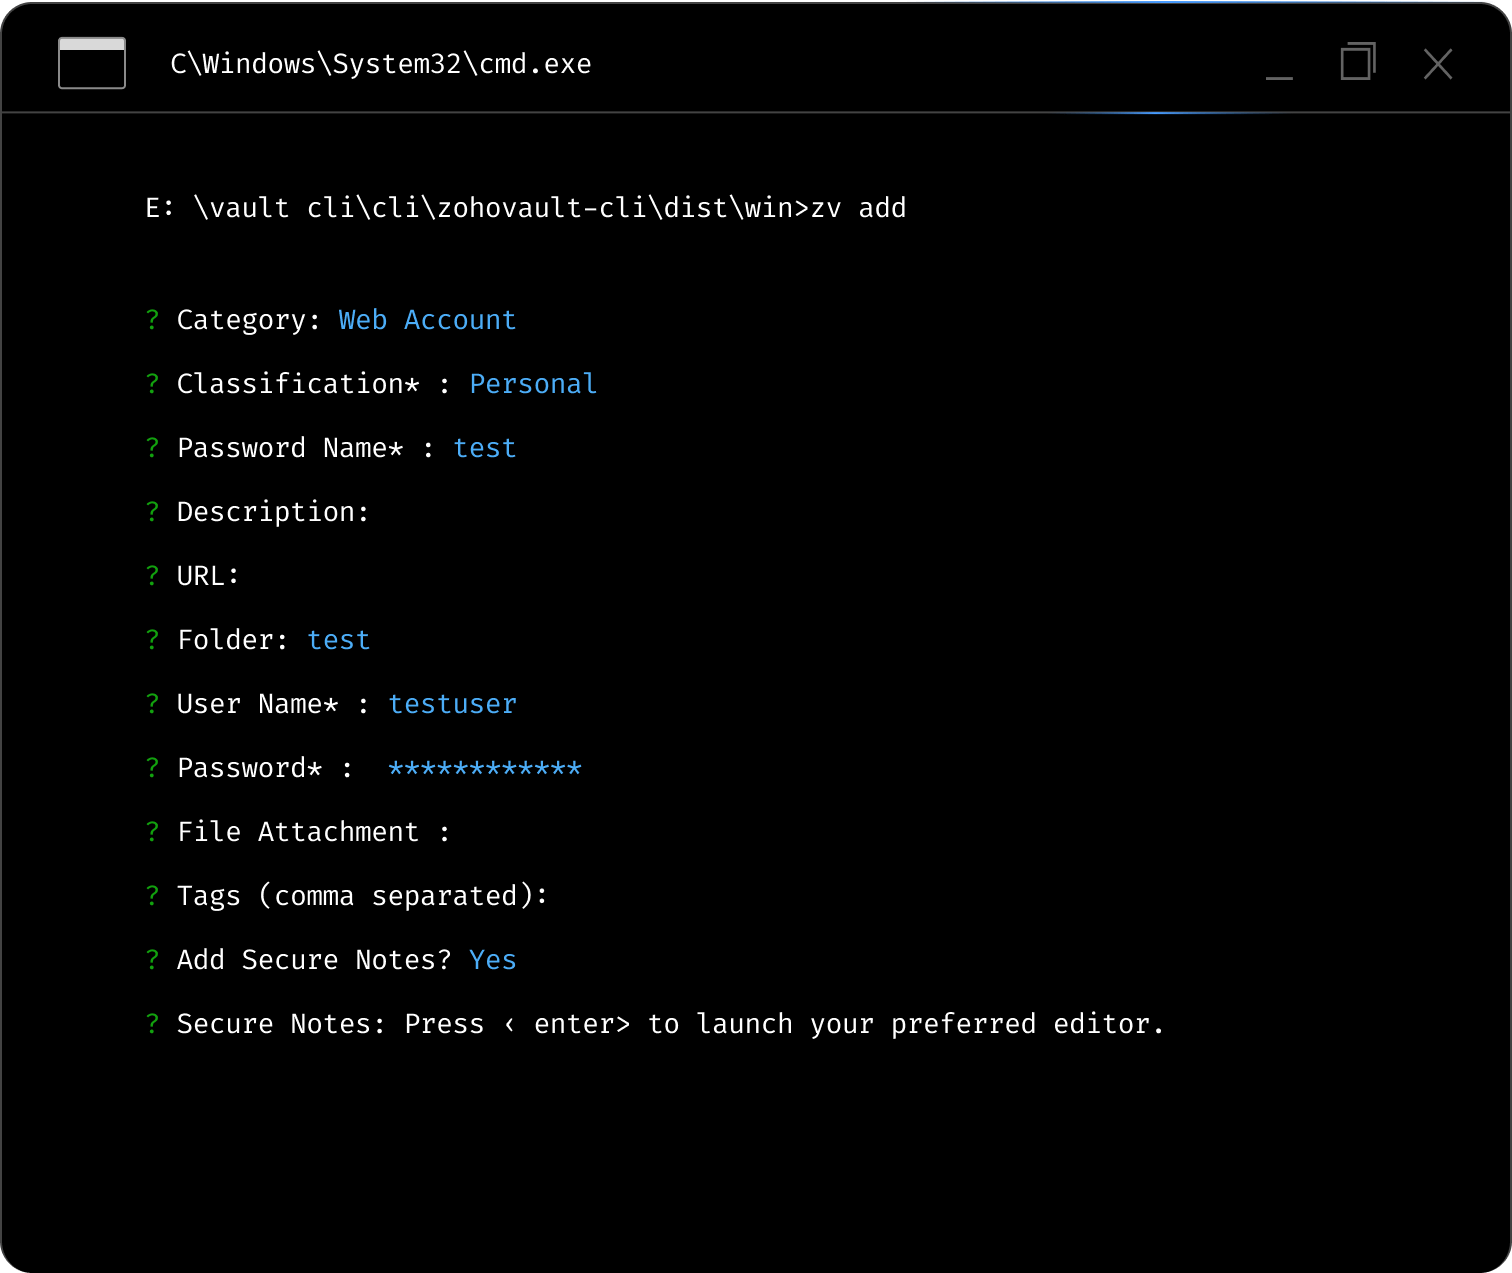Click the 'Add Secure Notes?' label

tap(314, 960)
